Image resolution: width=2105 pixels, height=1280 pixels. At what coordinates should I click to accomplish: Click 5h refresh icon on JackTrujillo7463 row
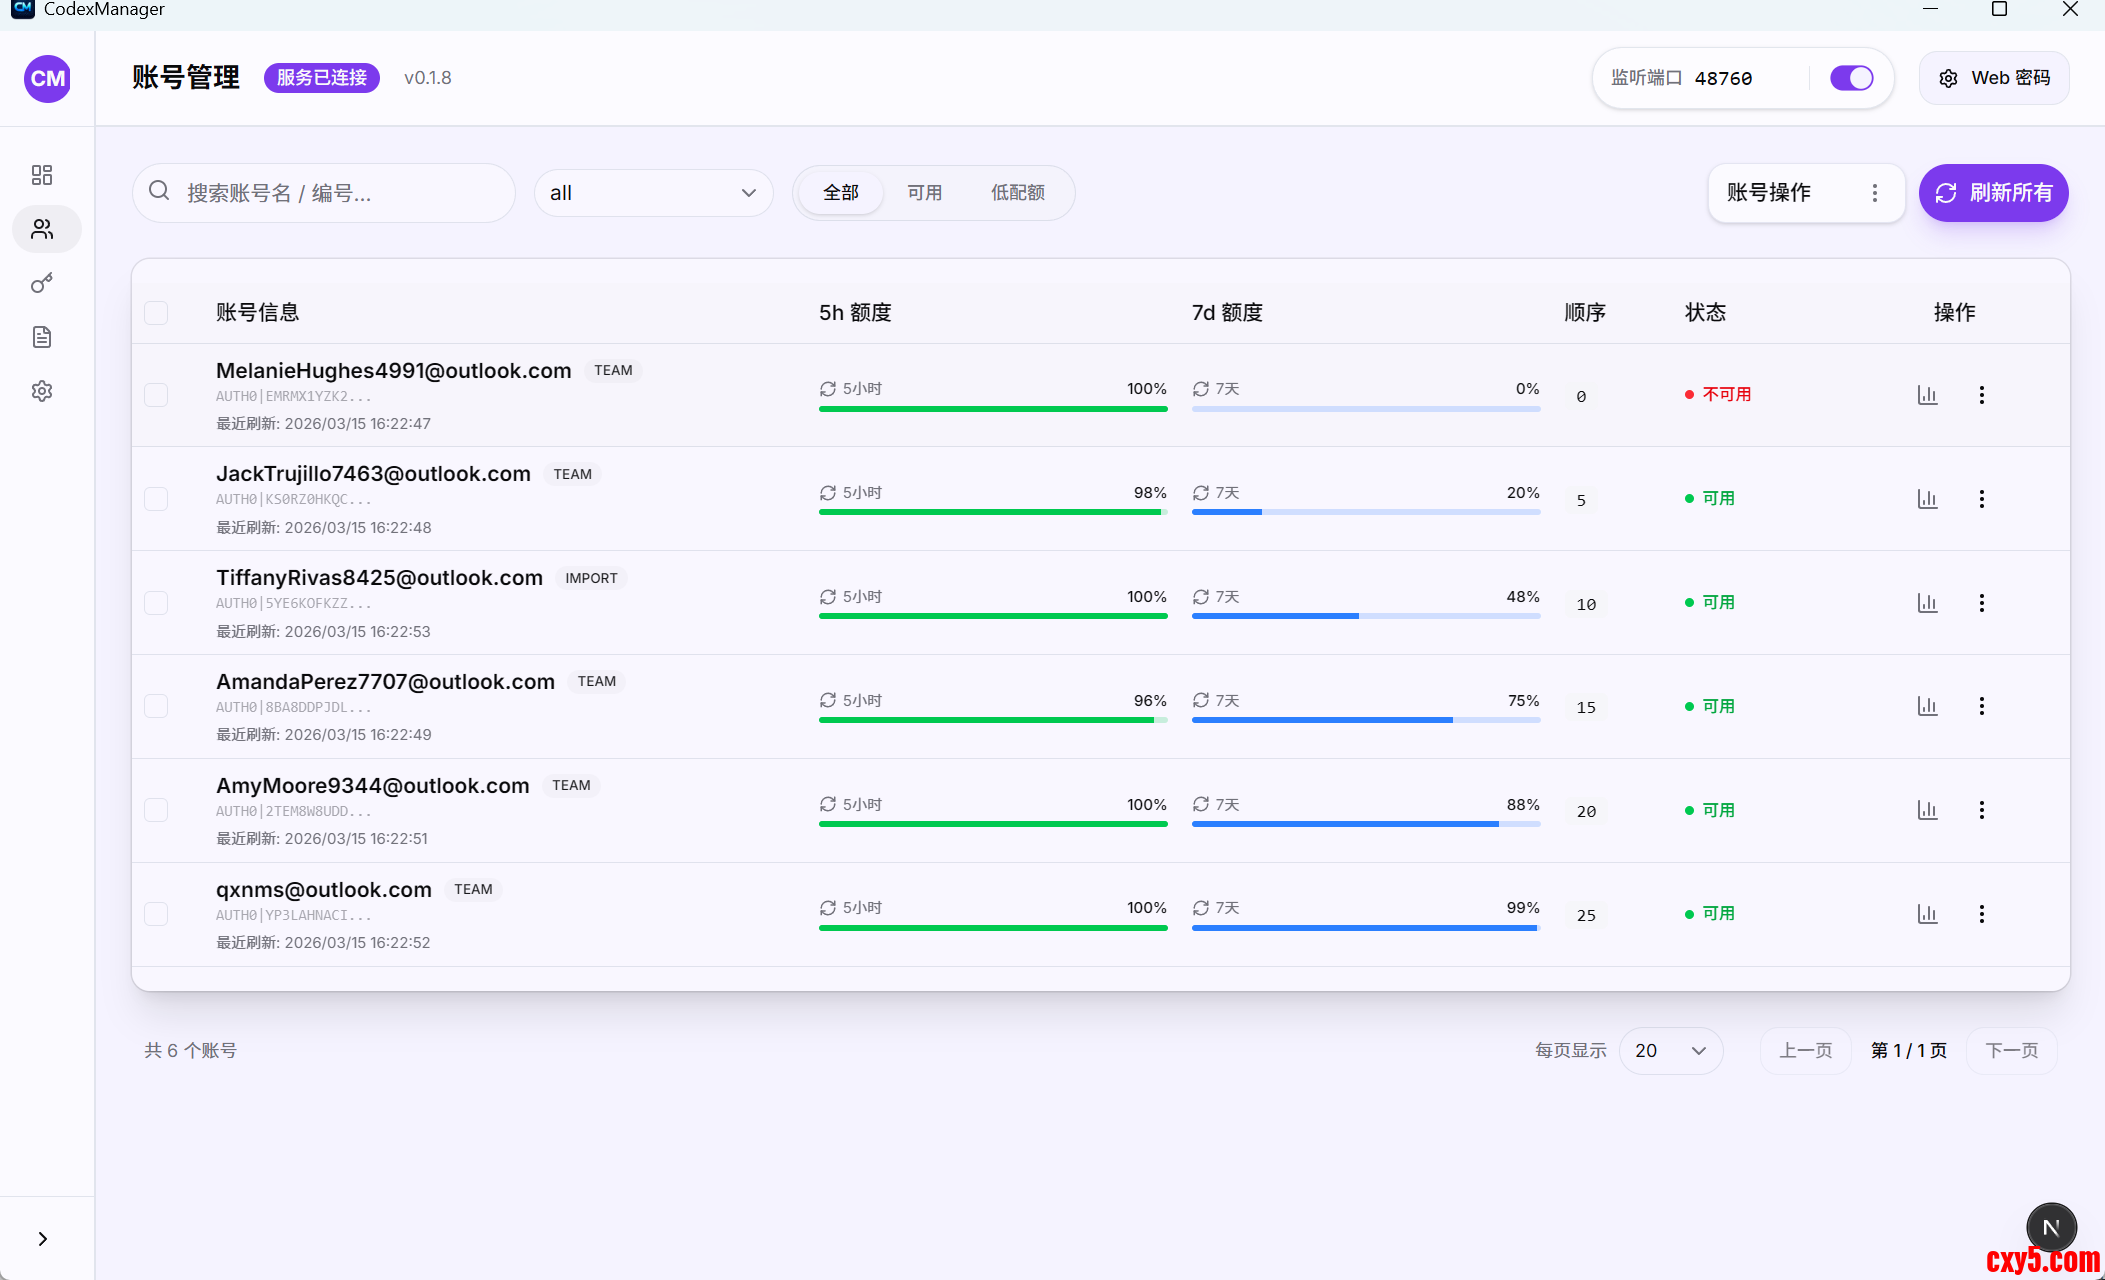828,493
